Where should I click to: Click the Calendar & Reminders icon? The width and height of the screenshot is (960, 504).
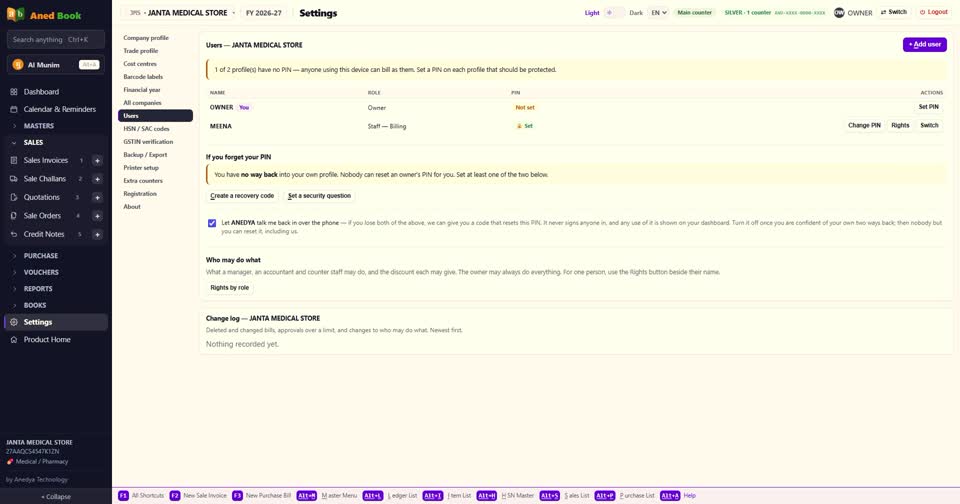13,110
